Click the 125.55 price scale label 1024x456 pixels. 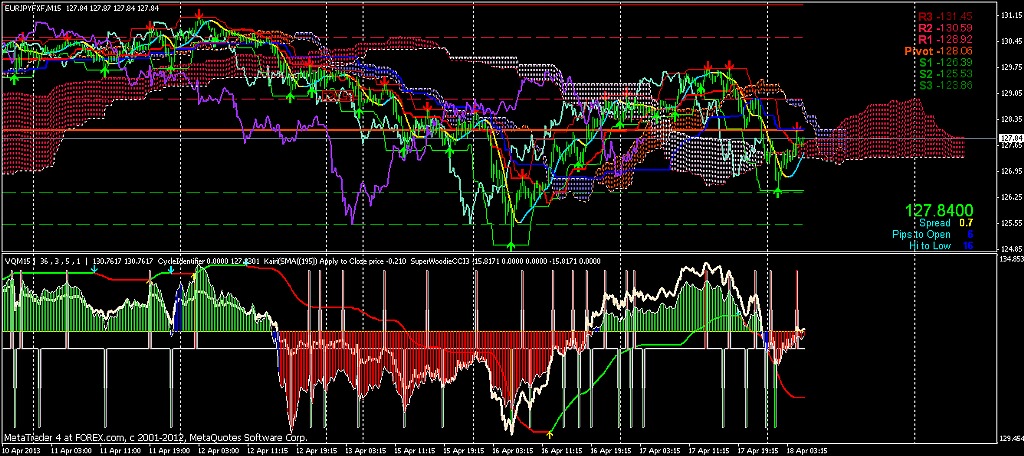coord(1010,223)
